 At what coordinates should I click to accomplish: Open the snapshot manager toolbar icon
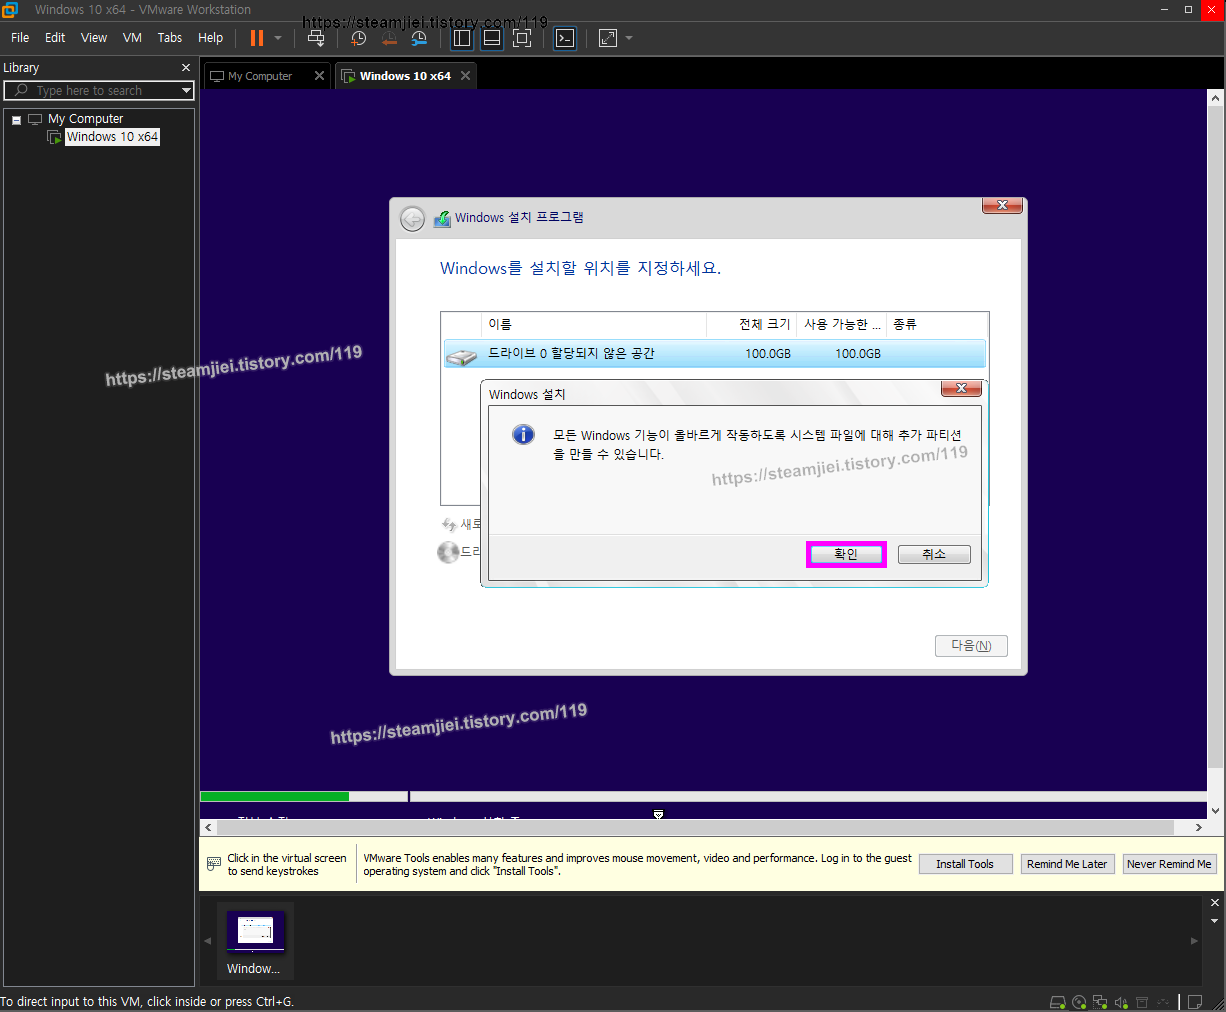[419, 38]
